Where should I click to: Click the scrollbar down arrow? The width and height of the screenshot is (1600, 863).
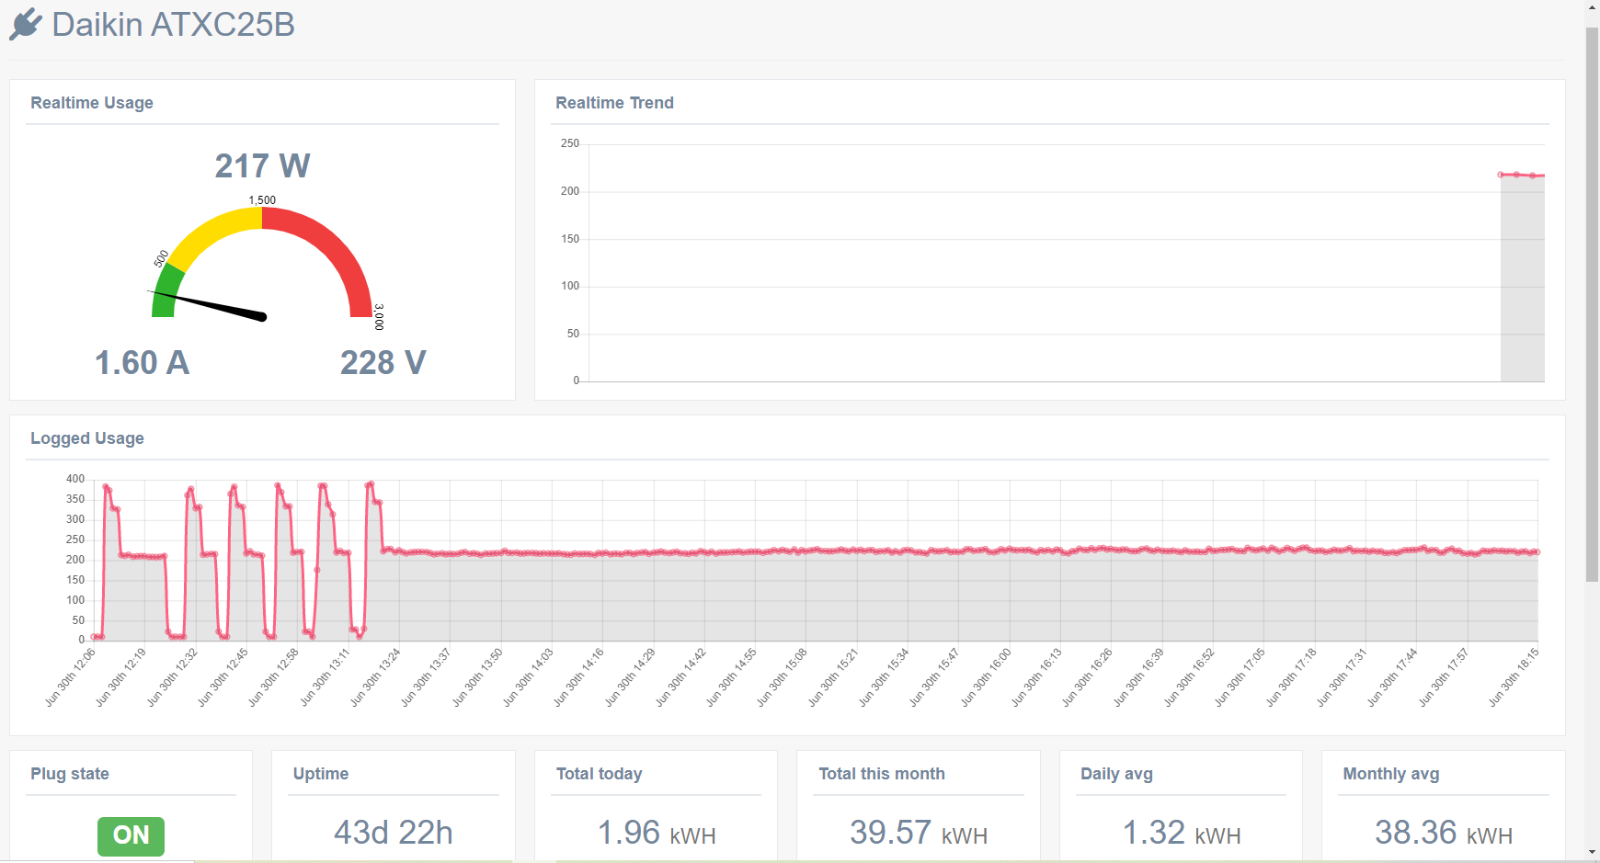point(1592,853)
